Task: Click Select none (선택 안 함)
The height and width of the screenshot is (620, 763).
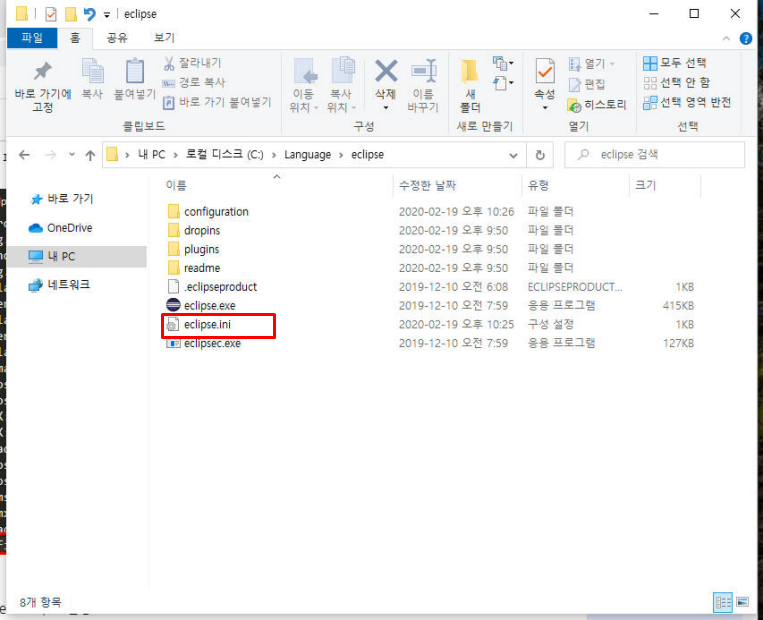Action: [x=676, y=83]
